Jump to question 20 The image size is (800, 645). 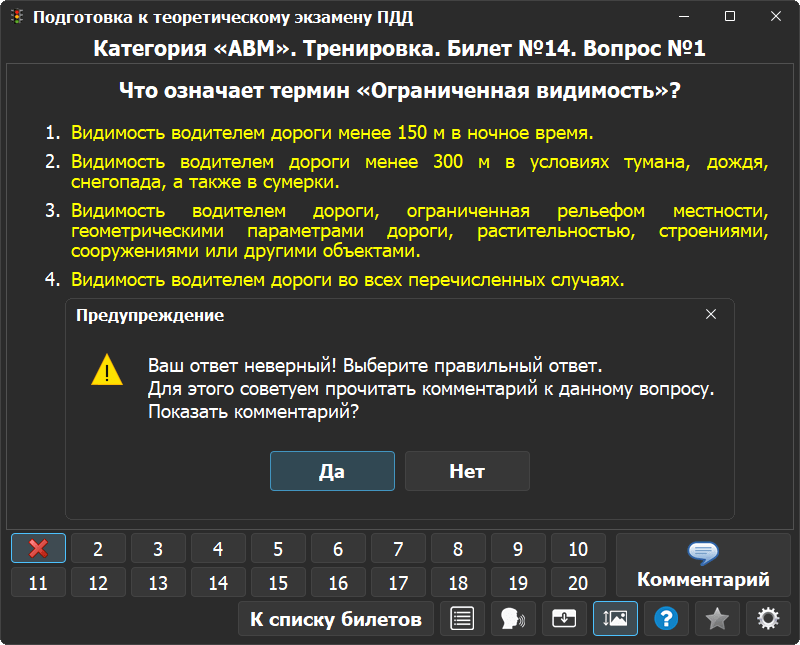[578, 582]
